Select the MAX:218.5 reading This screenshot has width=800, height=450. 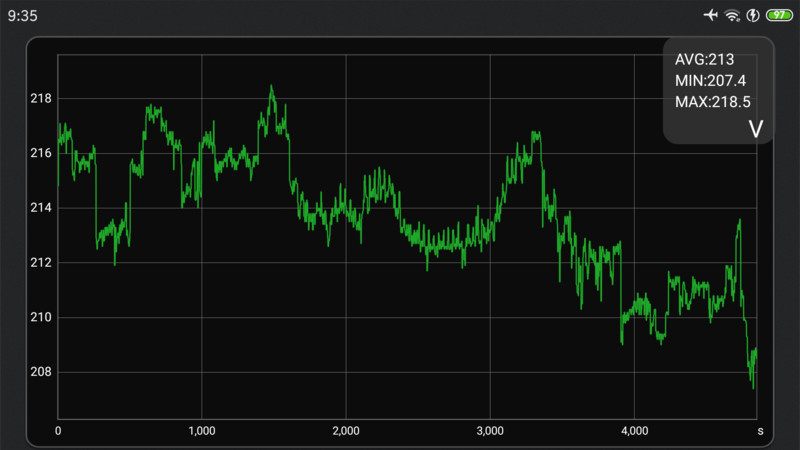pos(713,101)
